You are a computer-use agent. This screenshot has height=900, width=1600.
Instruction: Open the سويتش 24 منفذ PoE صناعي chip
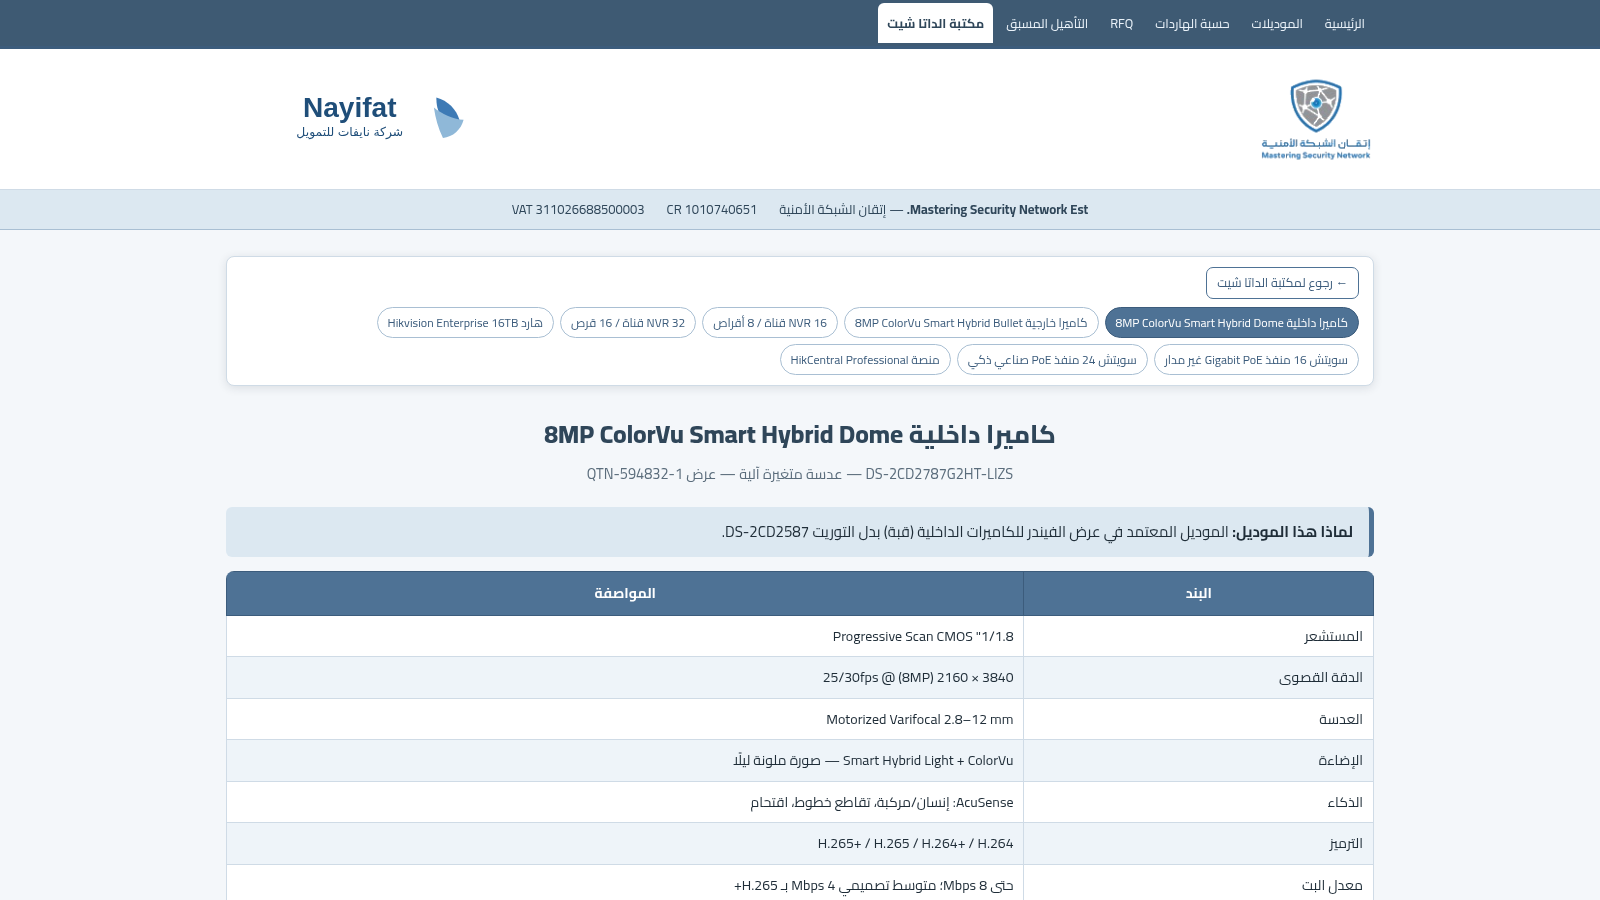pyautogui.click(x=1052, y=360)
